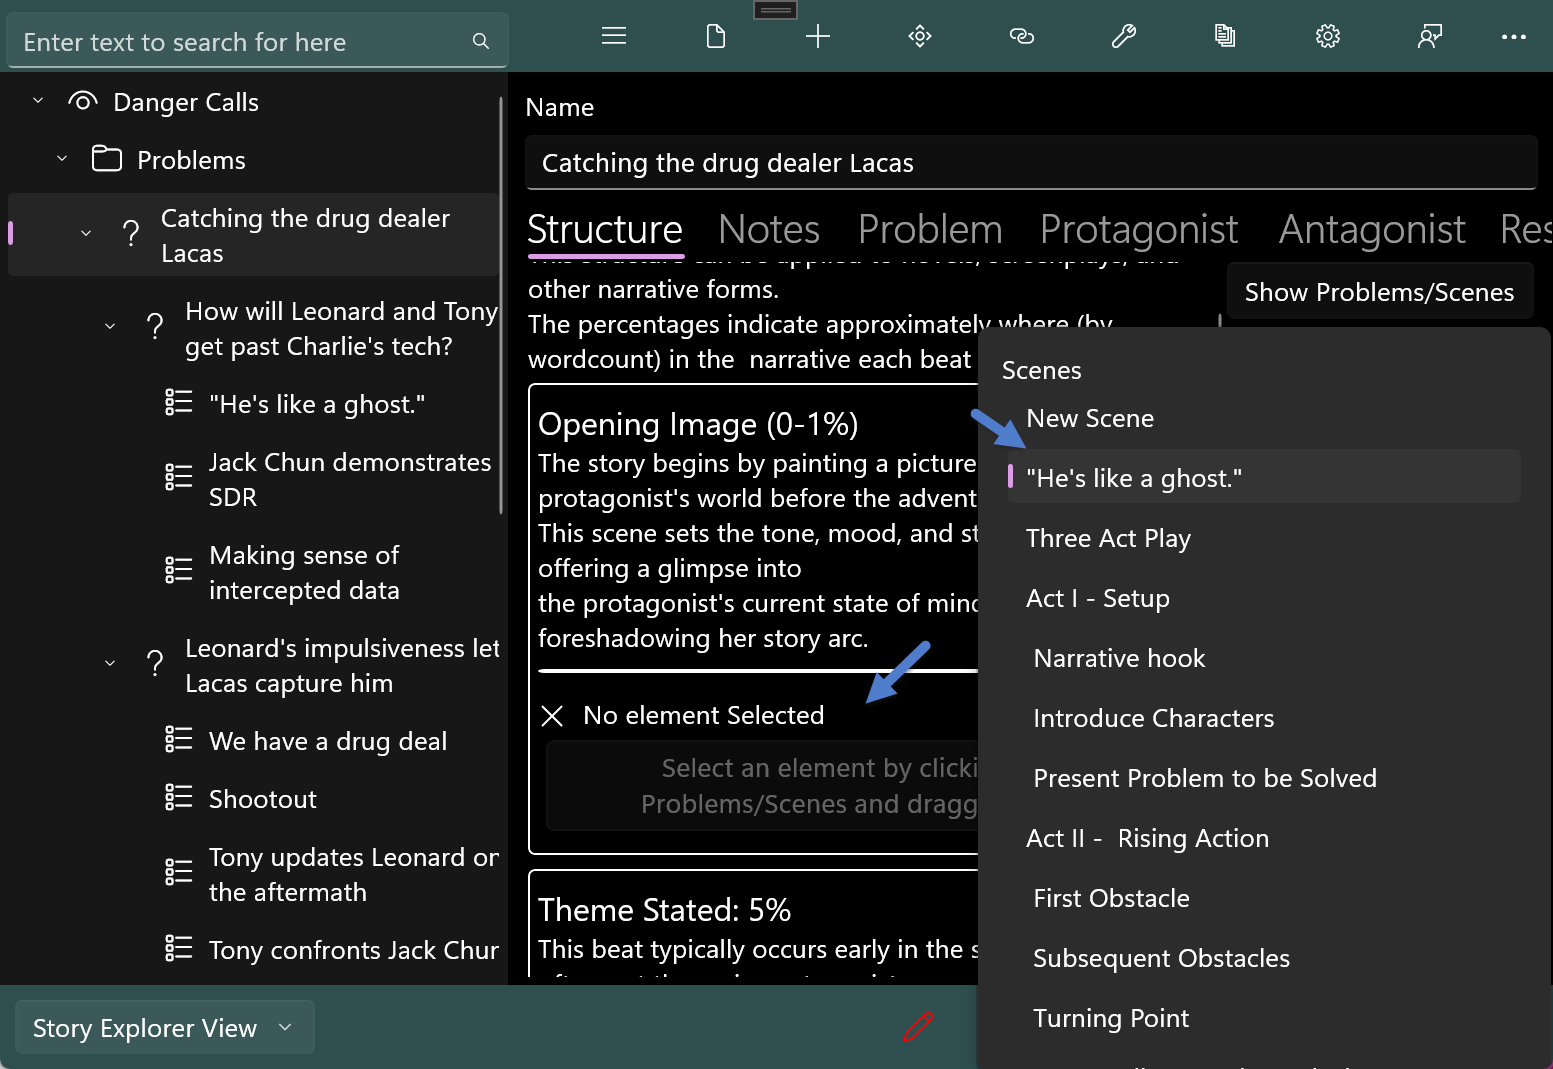Click the Show Problems/Scenes button

click(1378, 292)
